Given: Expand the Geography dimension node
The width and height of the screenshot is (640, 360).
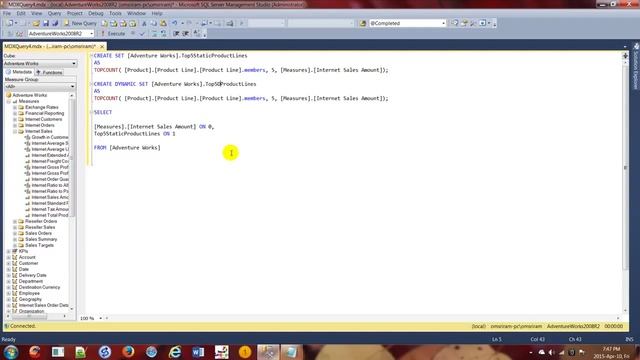Looking at the screenshot, I should coord(9,299).
